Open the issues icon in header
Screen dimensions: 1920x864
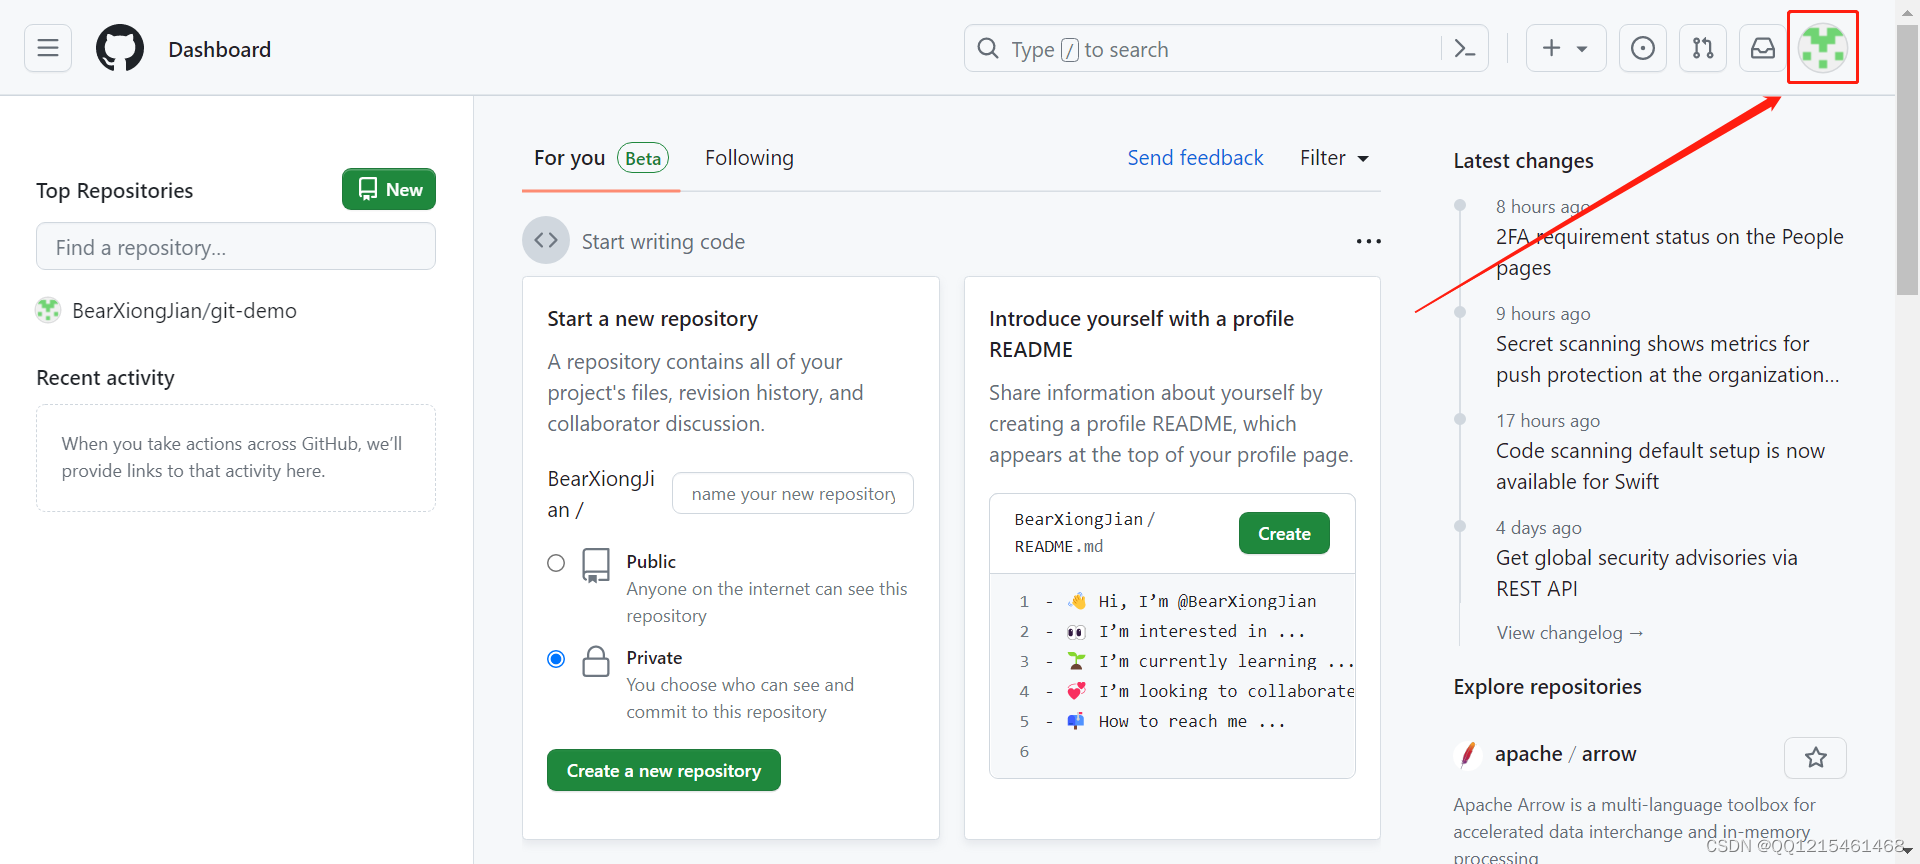pyautogui.click(x=1642, y=48)
